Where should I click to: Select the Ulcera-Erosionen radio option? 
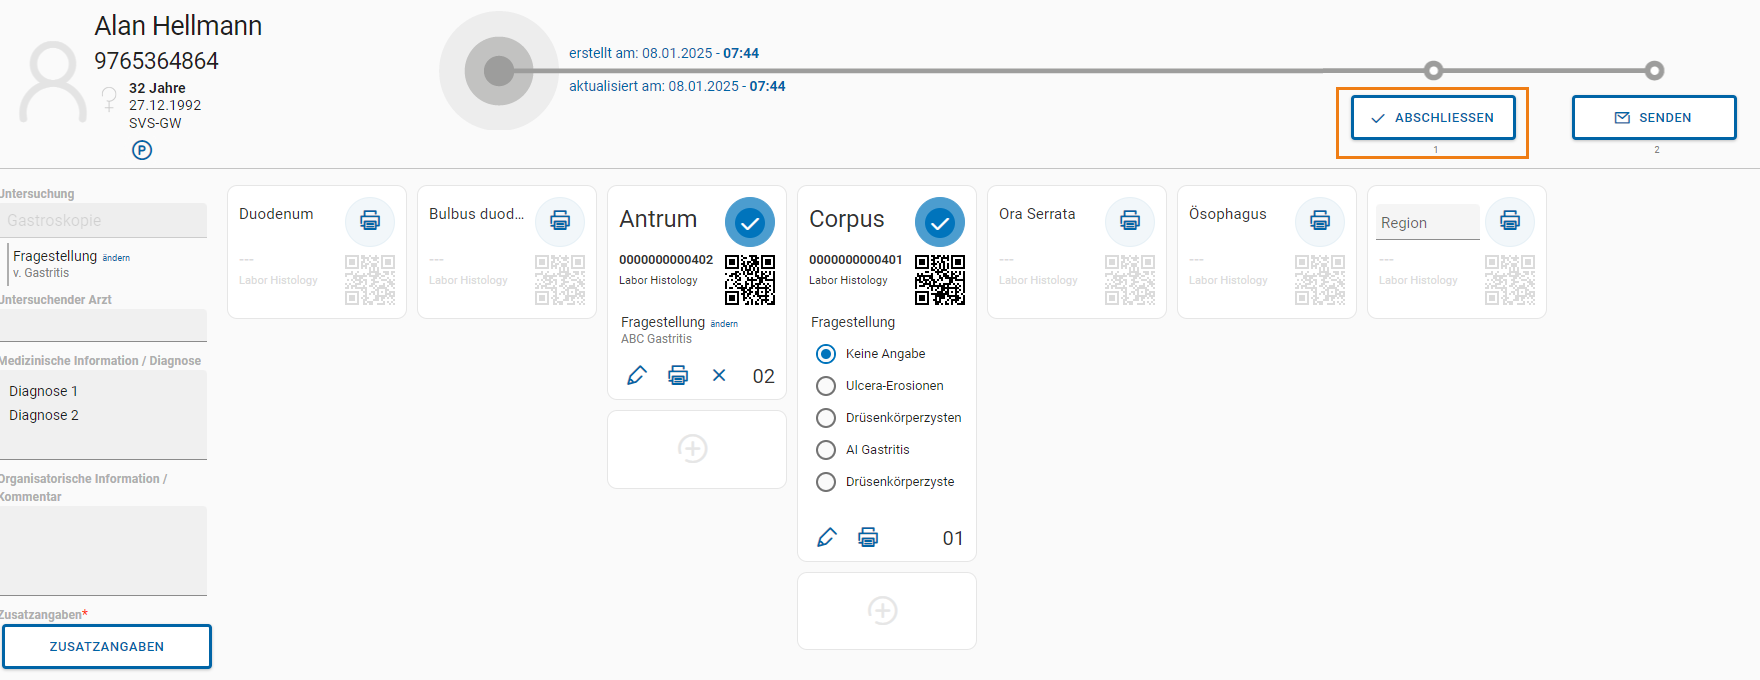tap(826, 386)
